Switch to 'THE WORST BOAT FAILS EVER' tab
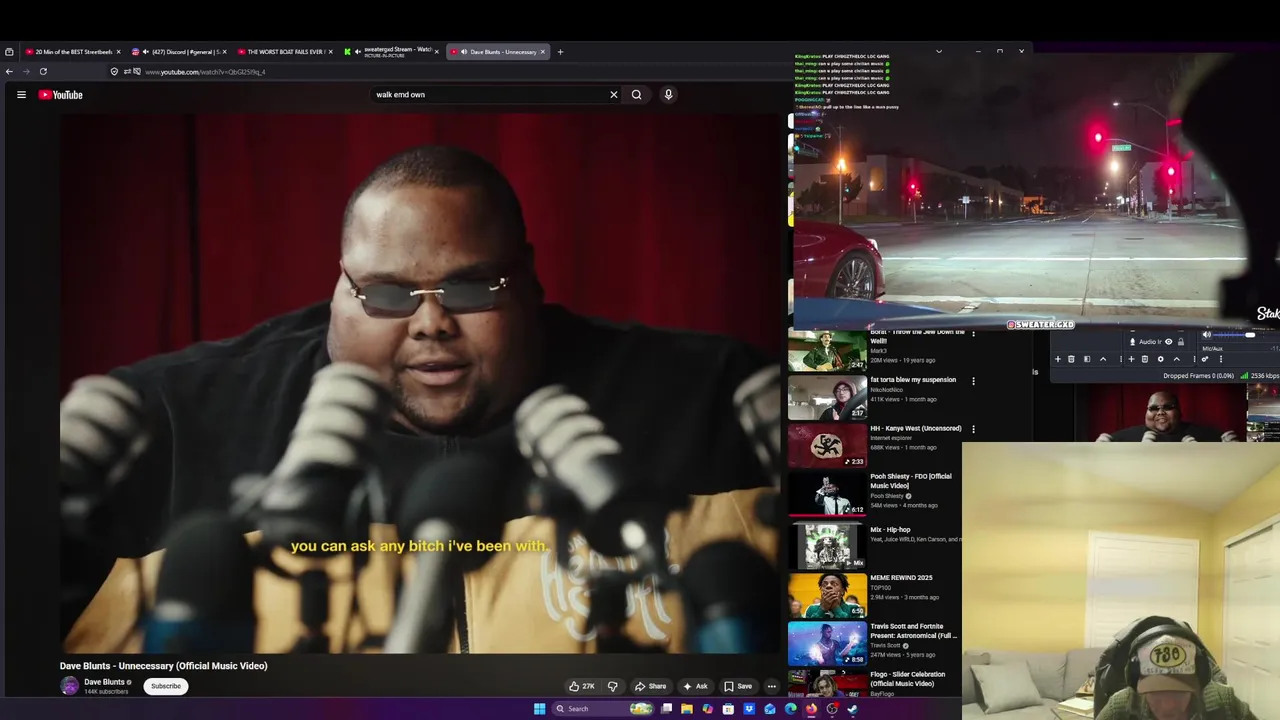 point(283,52)
